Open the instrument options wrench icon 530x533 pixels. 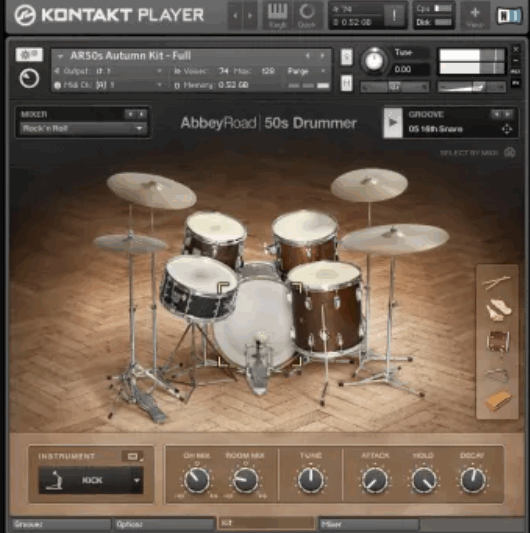click(x=29, y=55)
